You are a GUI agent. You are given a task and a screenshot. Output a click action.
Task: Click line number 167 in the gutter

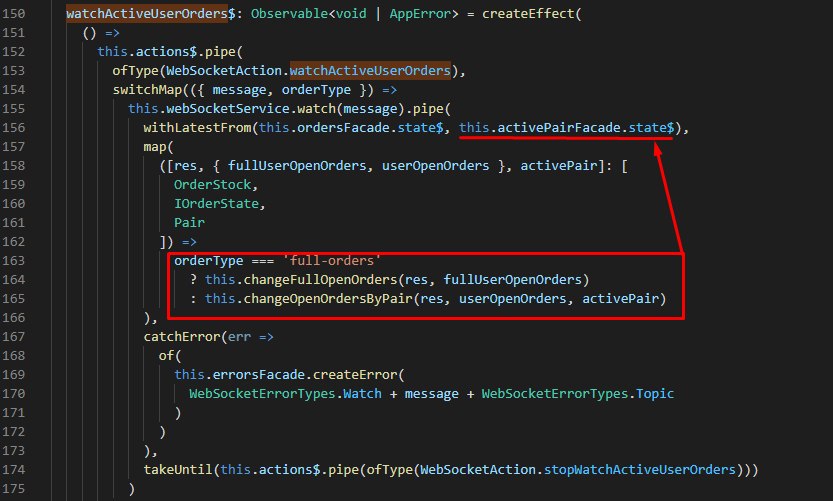click(13, 337)
